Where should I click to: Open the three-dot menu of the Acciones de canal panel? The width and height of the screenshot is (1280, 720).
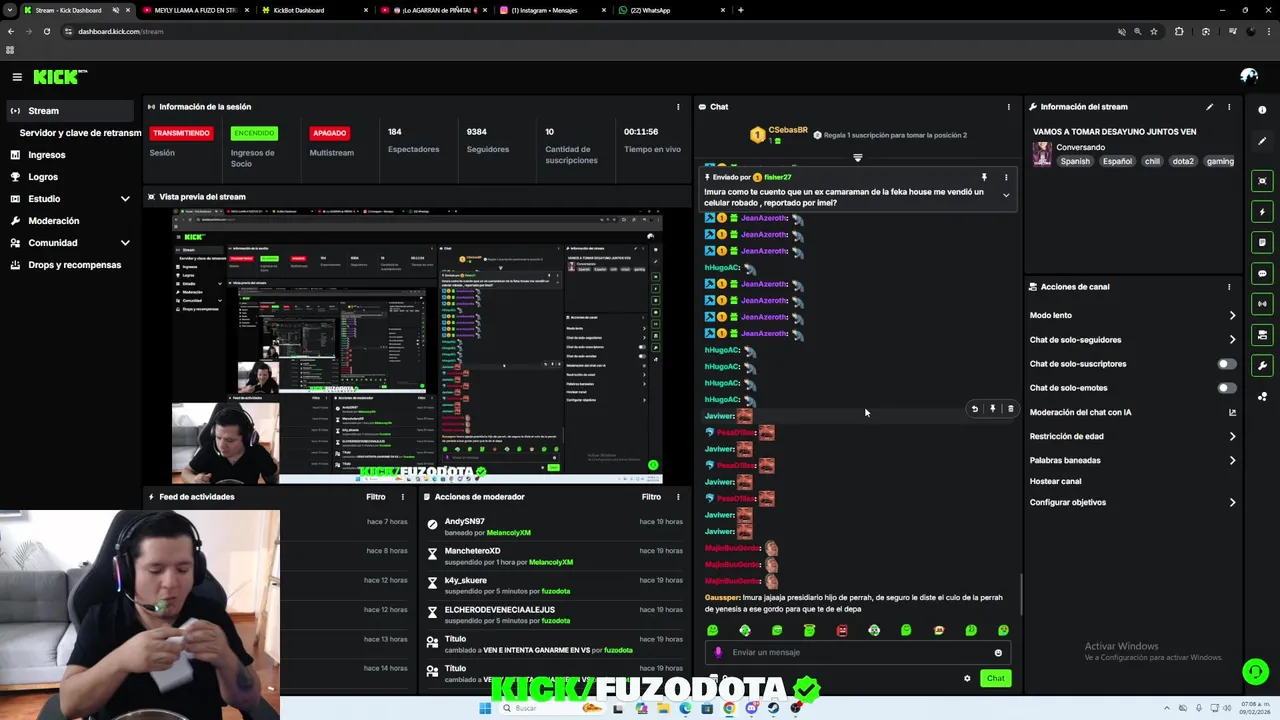coord(1229,287)
